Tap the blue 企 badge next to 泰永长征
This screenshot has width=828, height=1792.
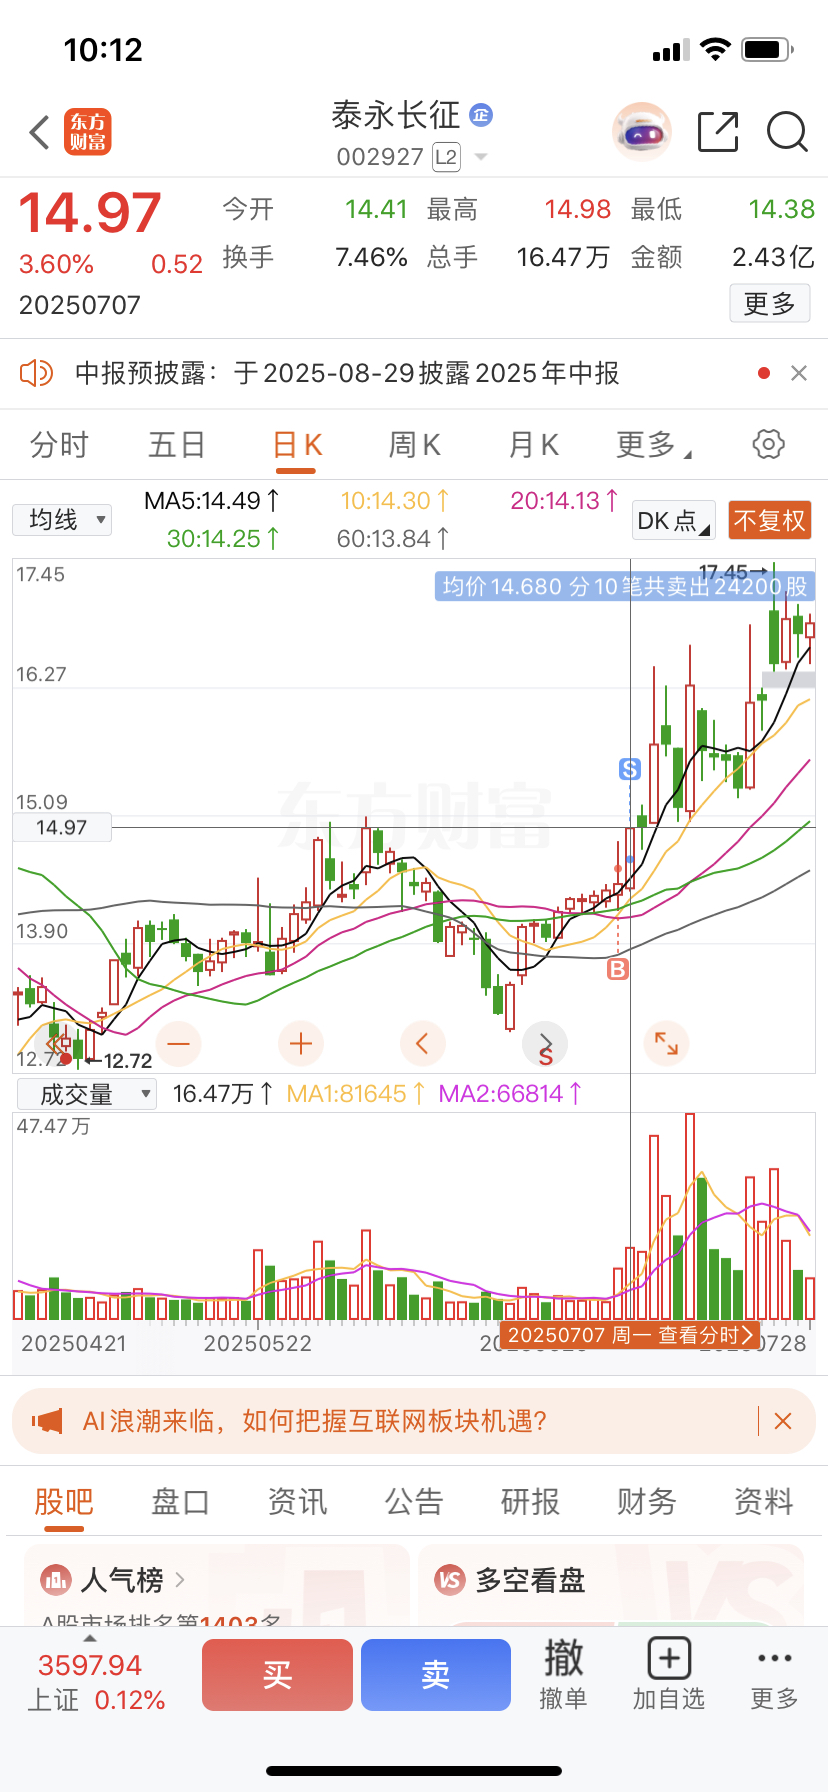pos(481,115)
